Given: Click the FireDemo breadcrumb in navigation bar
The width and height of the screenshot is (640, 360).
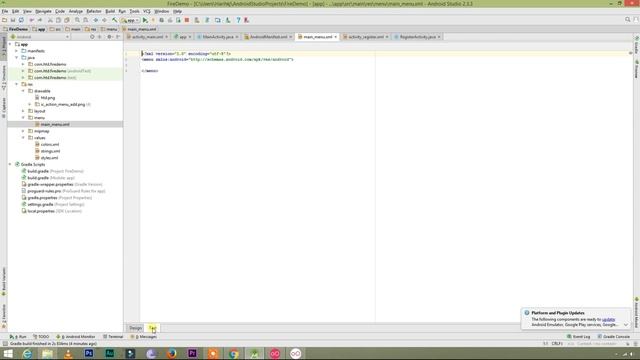Looking at the screenshot, I should (x=16, y=29).
